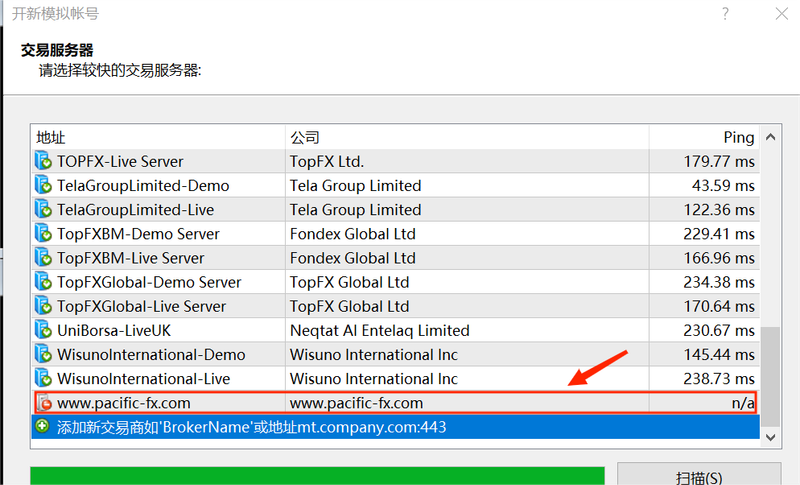Click the 230.67 ms ping value
The width and height of the screenshot is (800, 485).
click(719, 330)
